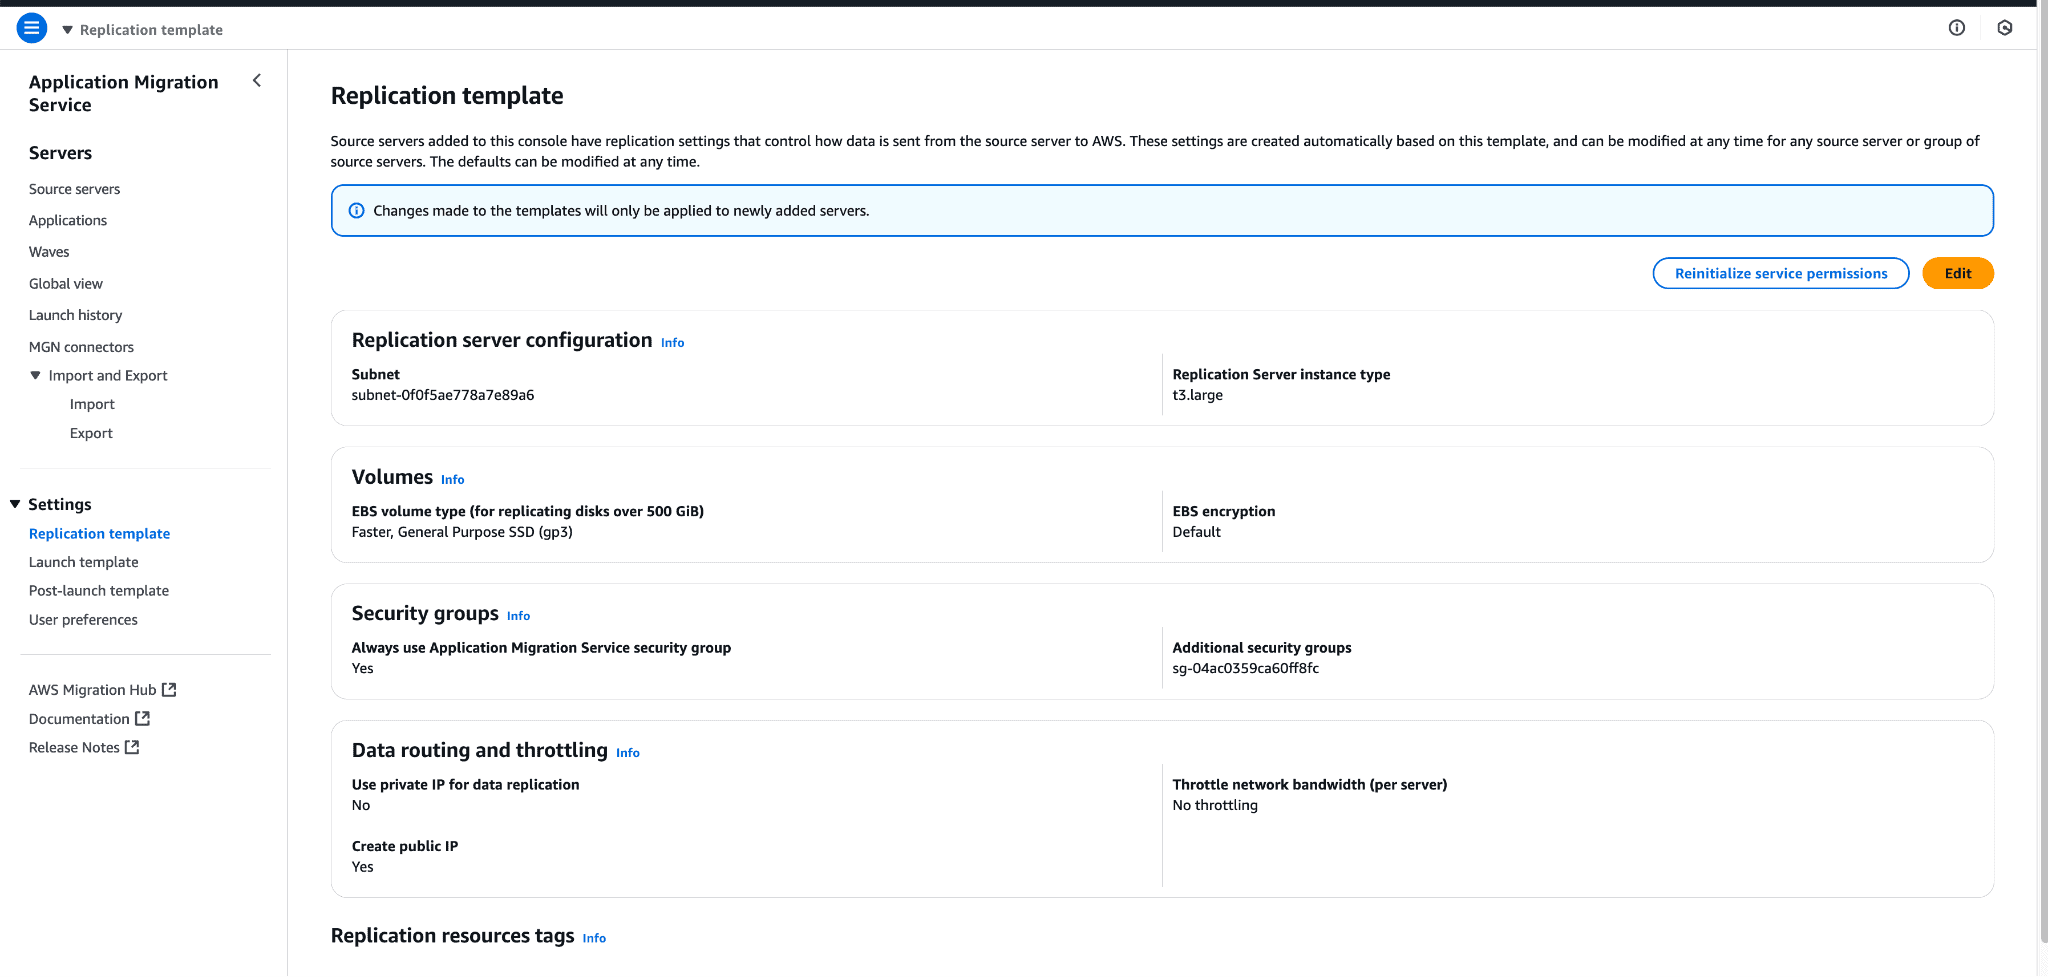The image size is (2048, 977).
Task: Click the orange Edit button
Action: click(1958, 273)
